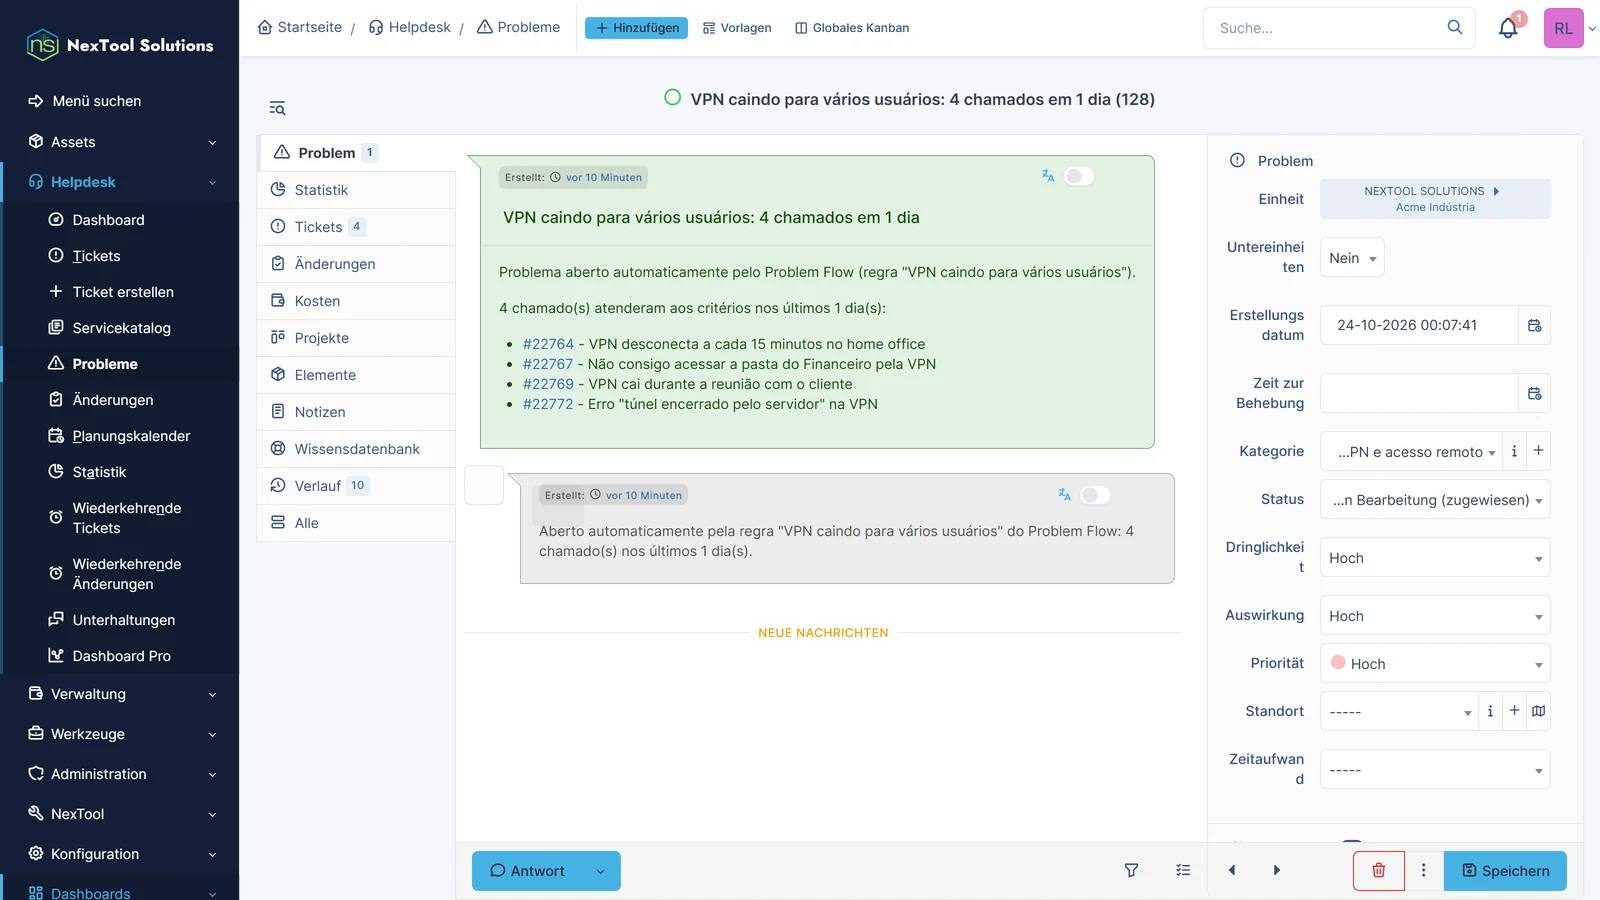This screenshot has width=1600, height=900.
Task: Open the Status dropdown
Action: [x=1435, y=500]
